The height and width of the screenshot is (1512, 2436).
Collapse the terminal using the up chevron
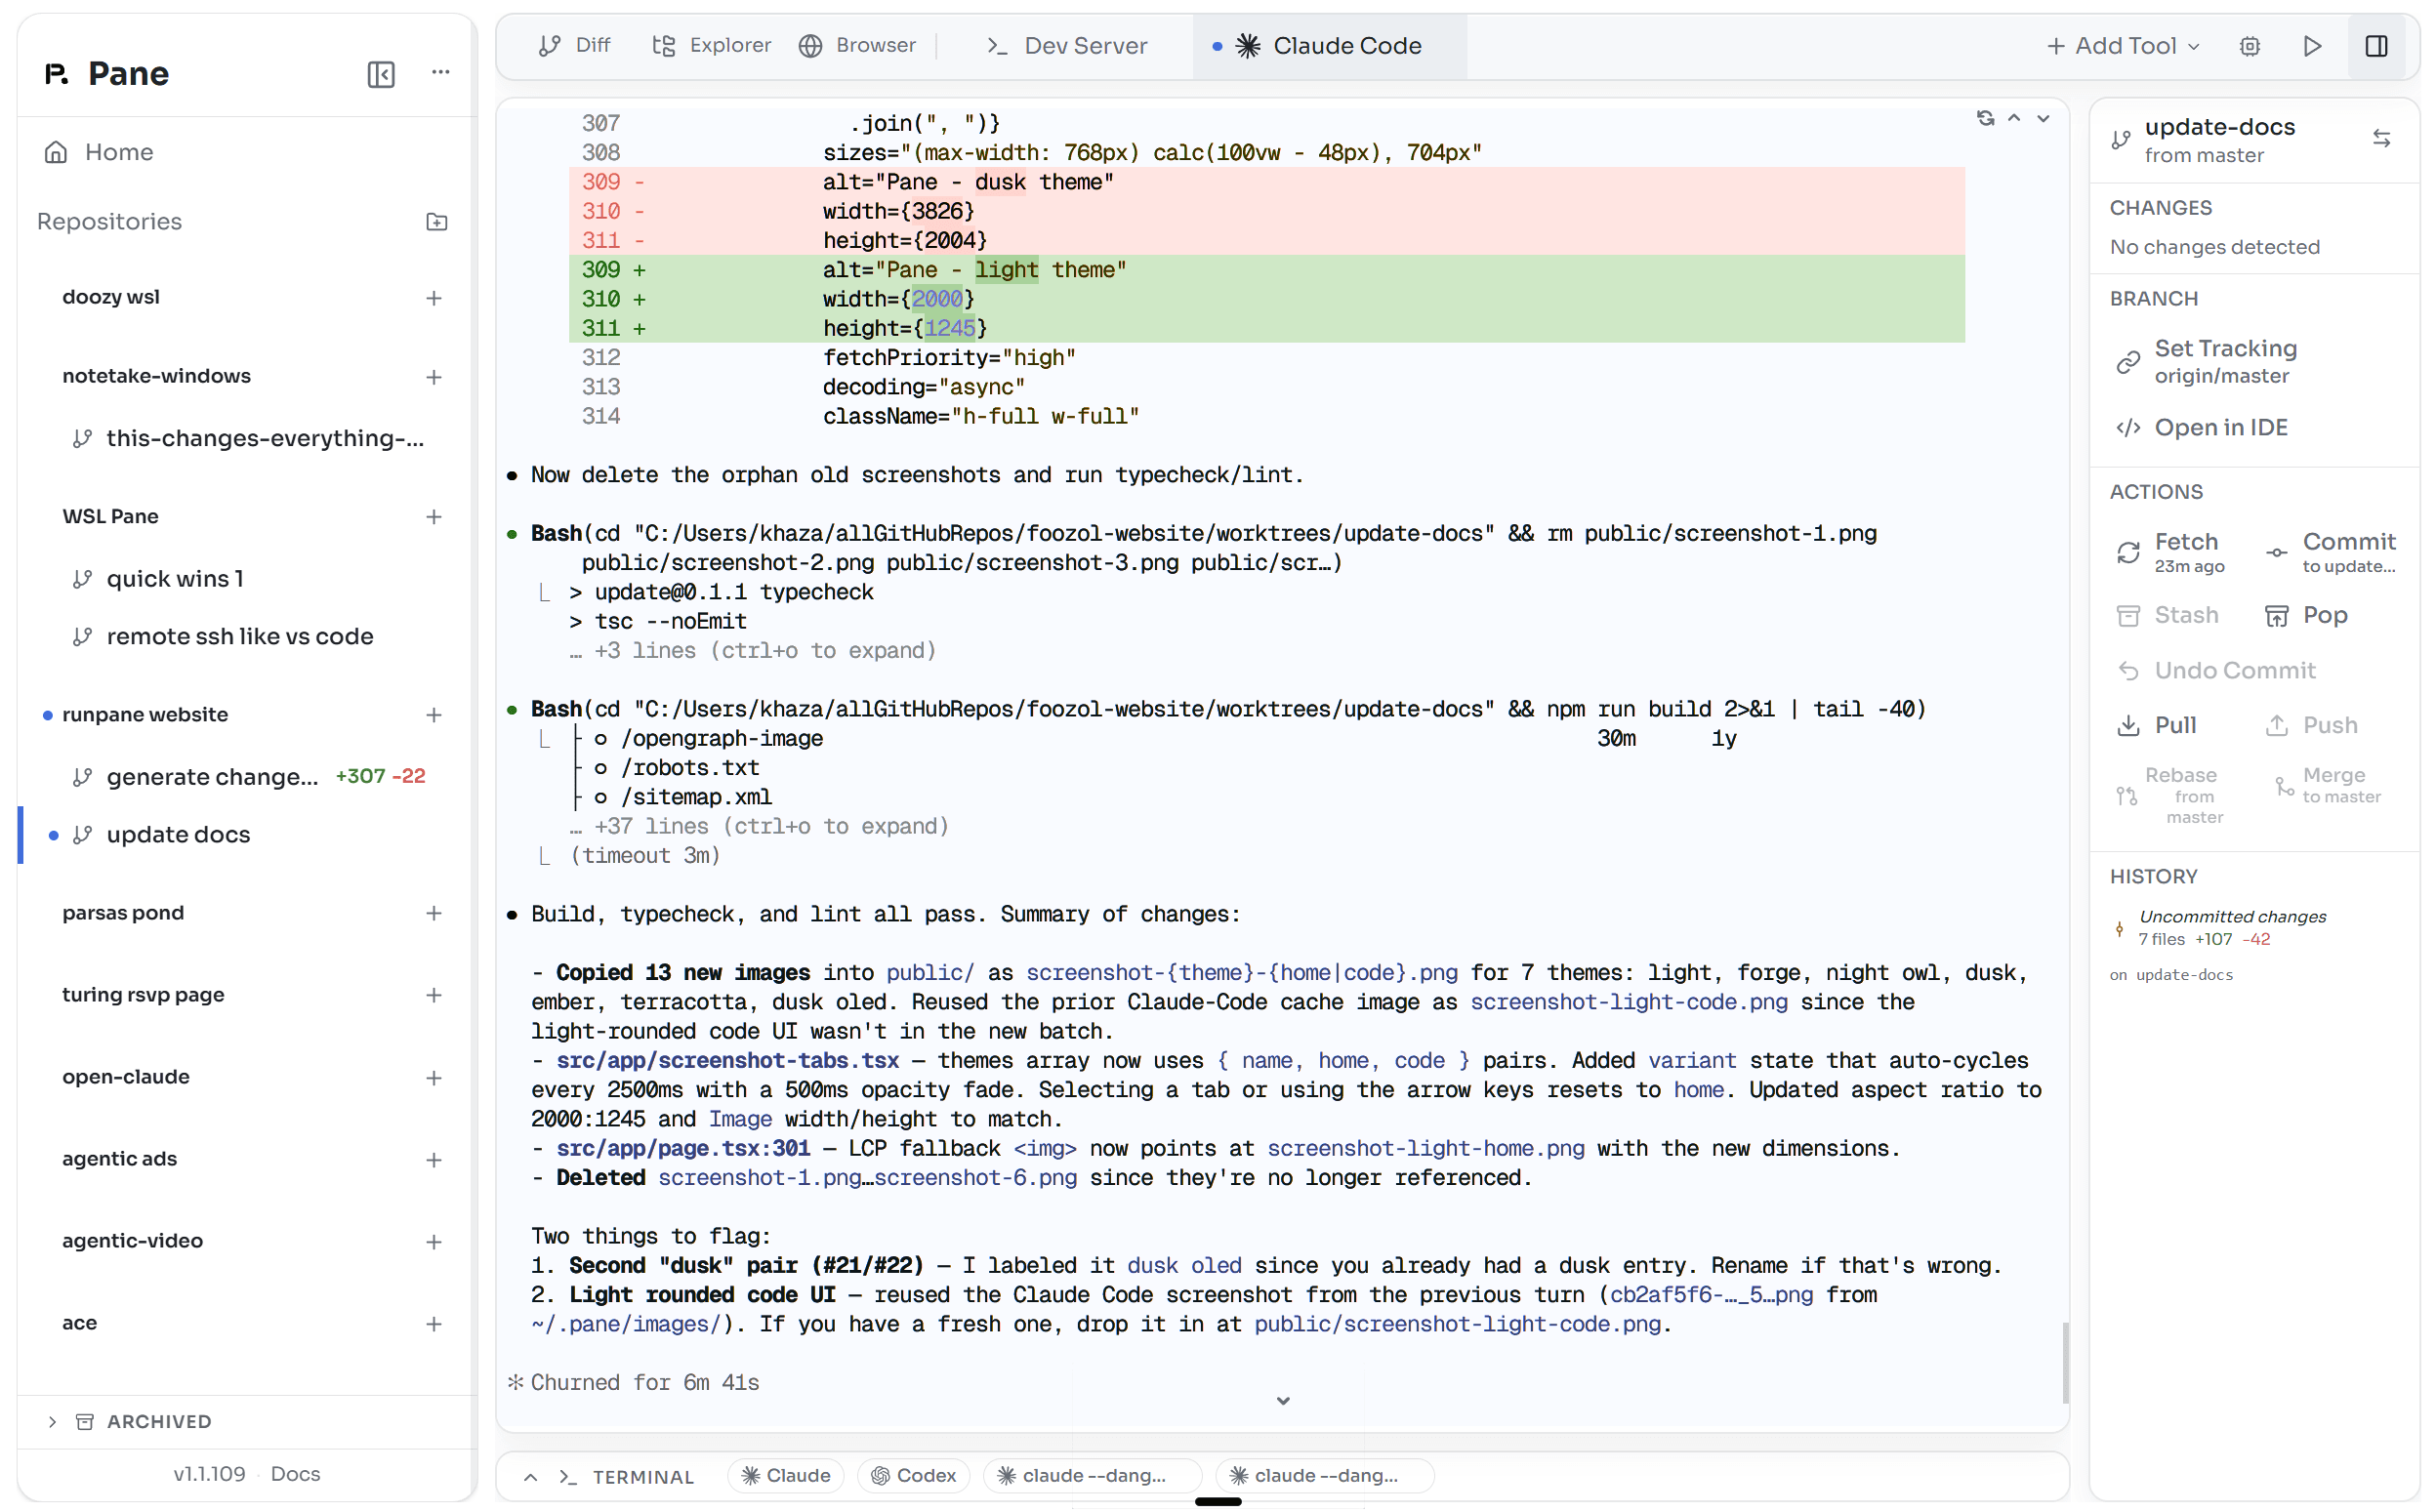[528, 1476]
